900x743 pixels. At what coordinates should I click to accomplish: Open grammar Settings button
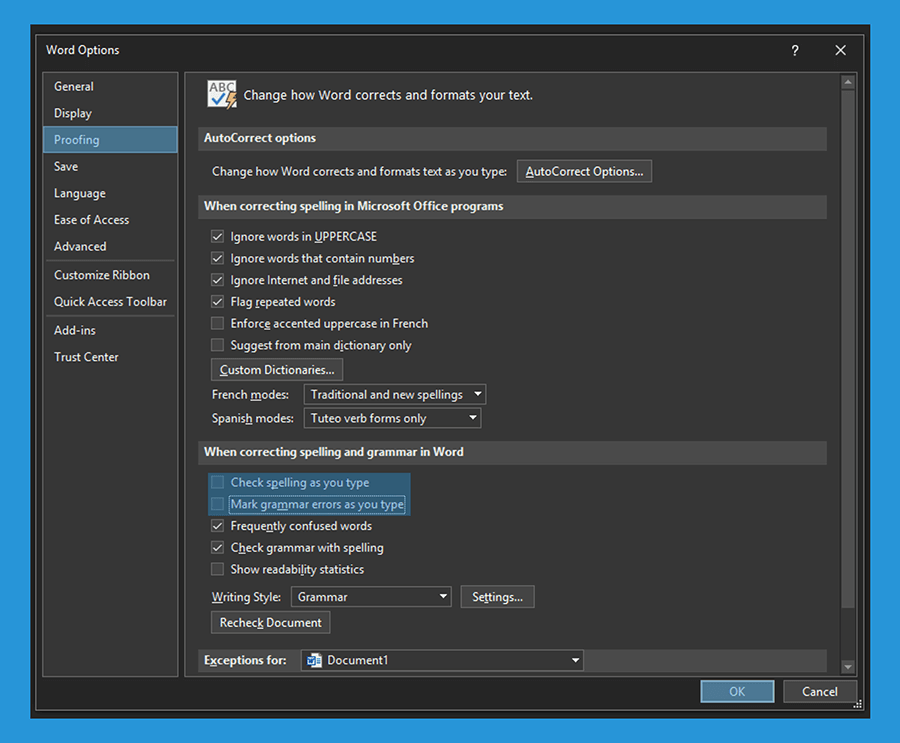[x=497, y=597]
